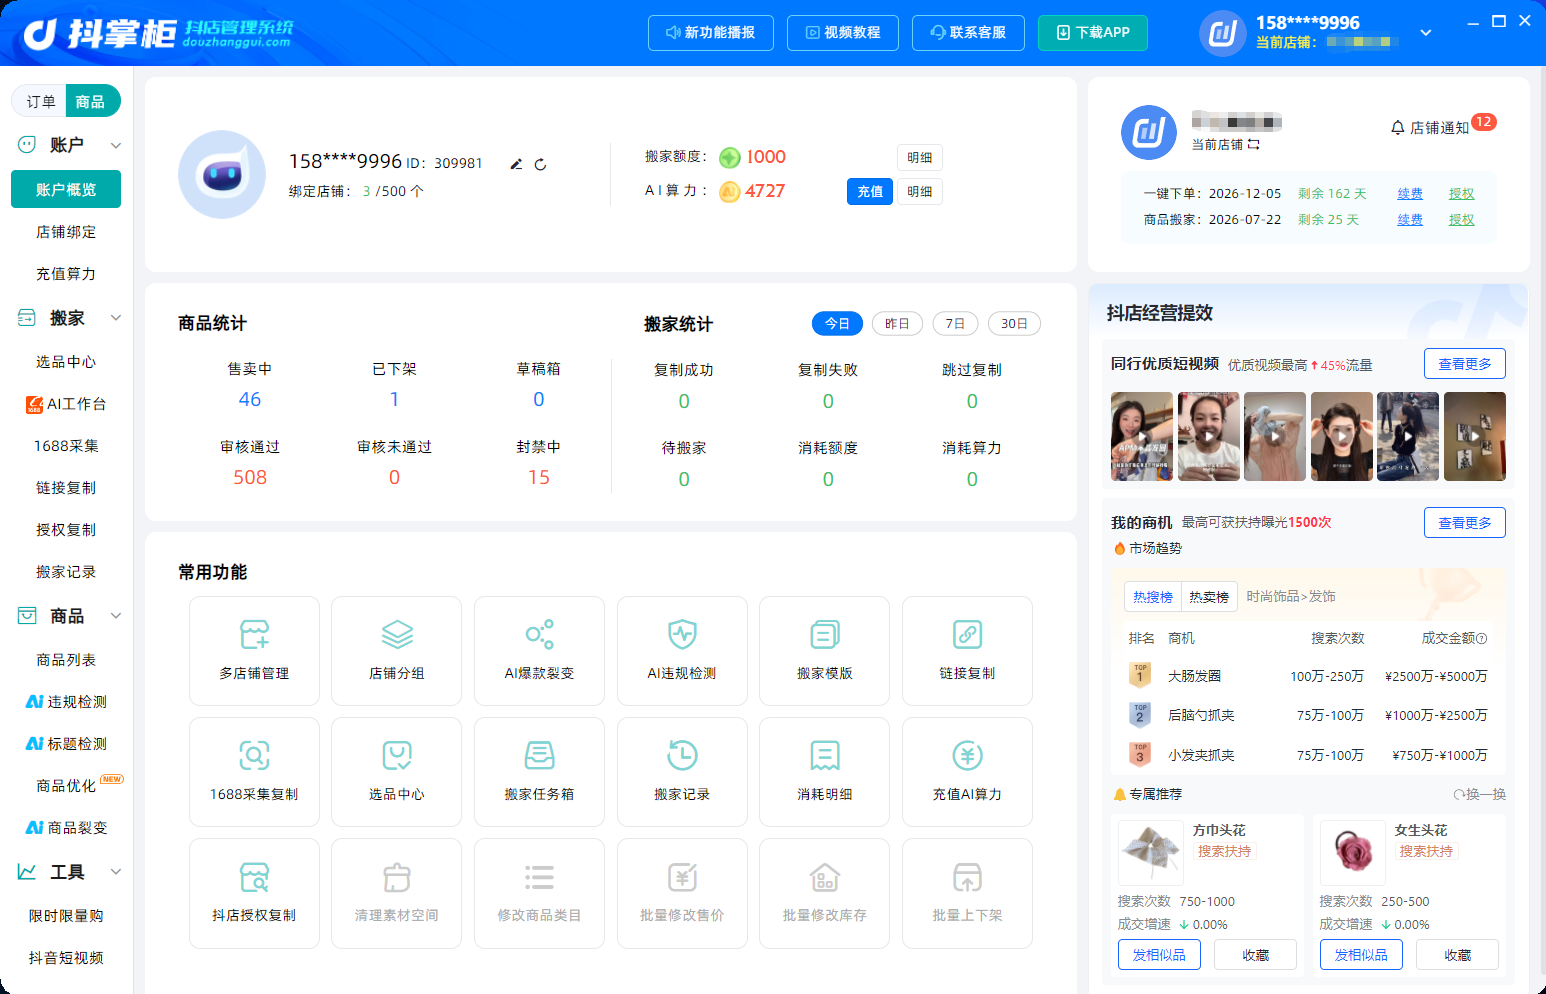The width and height of the screenshot is (1546, 994).
Task: Open 搬家模版 function tile
Action: click(x=824, y=651)
